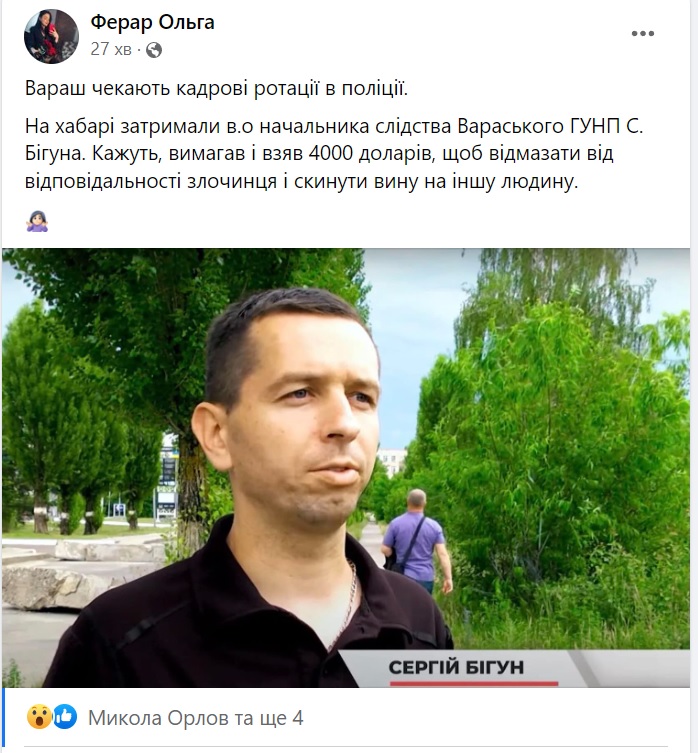The image size is (698, 753).
Task: Click the 27 хв post timestamp
Action: pyautogui.click(x=111, y=49)
